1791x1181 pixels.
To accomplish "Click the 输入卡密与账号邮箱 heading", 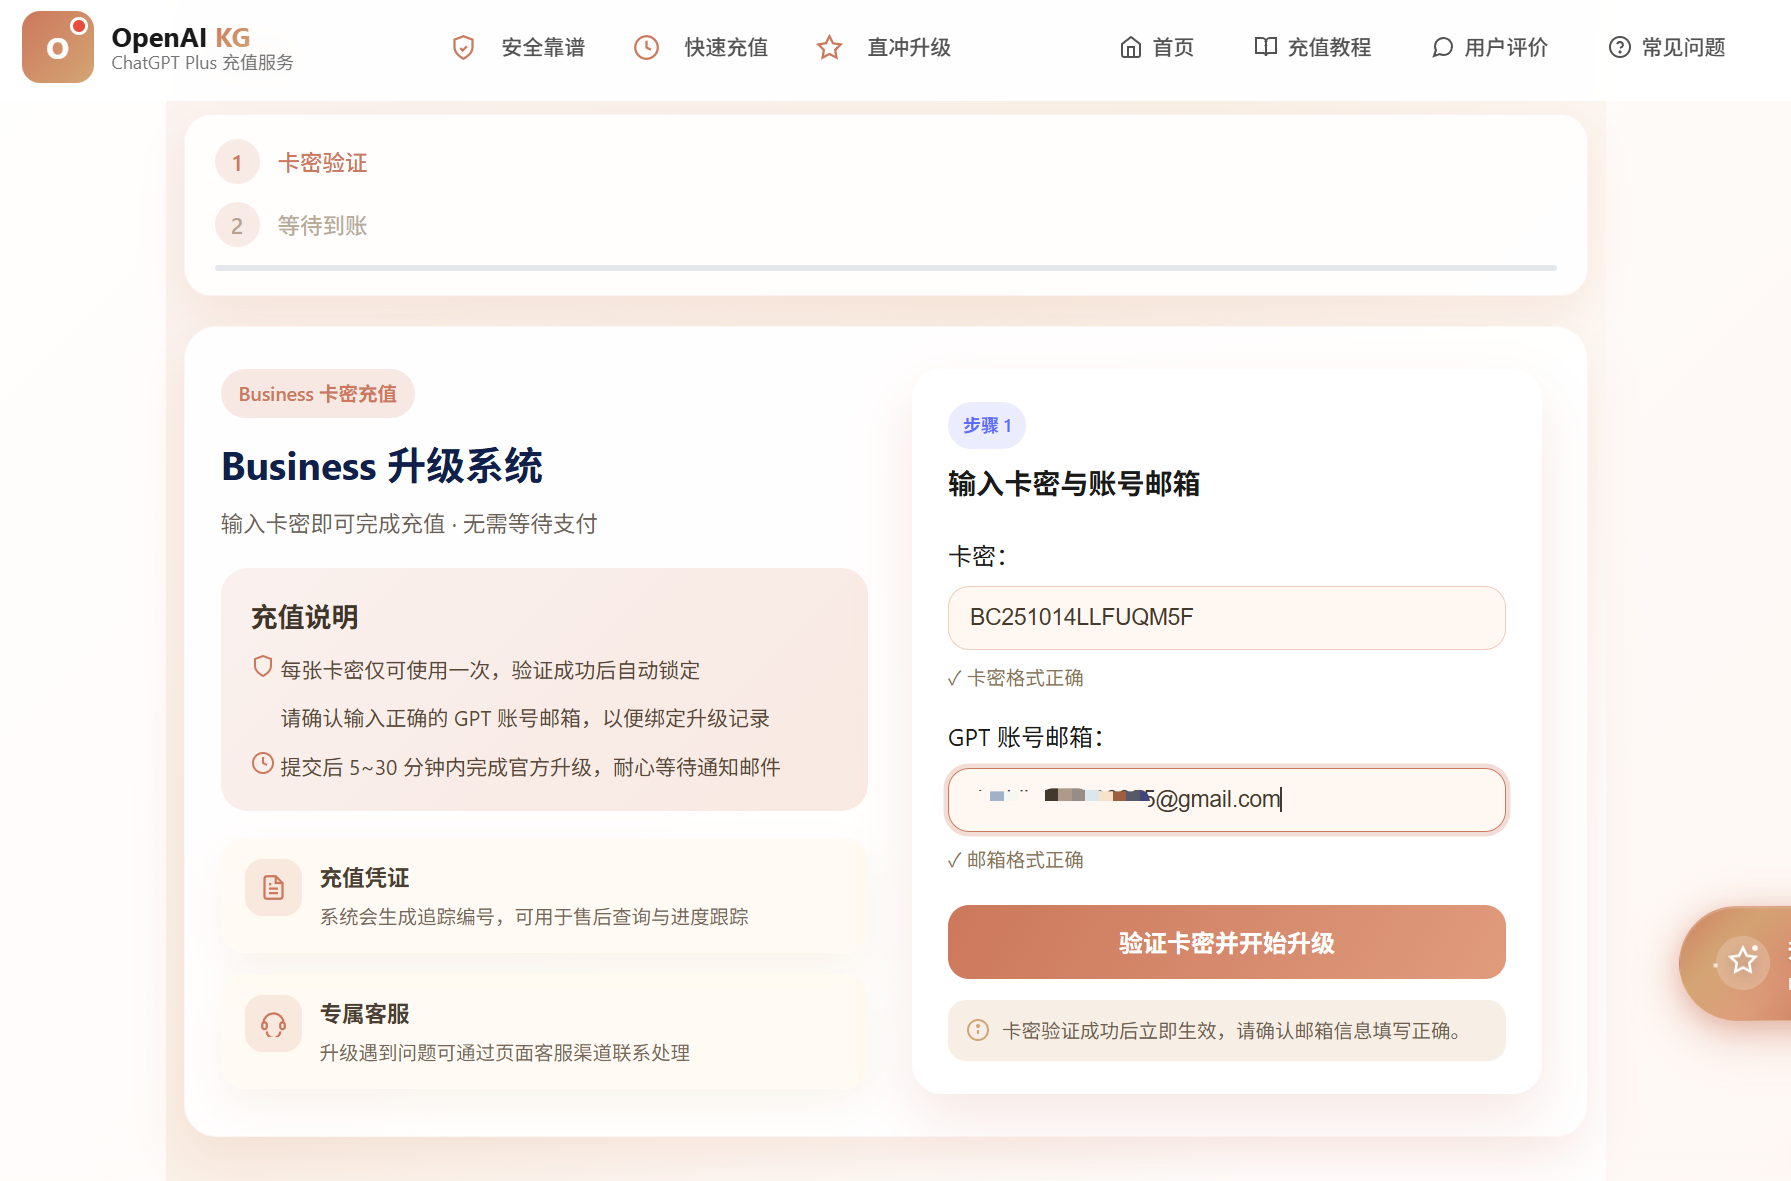I will pyautogui.click(x=1074, y=484).
